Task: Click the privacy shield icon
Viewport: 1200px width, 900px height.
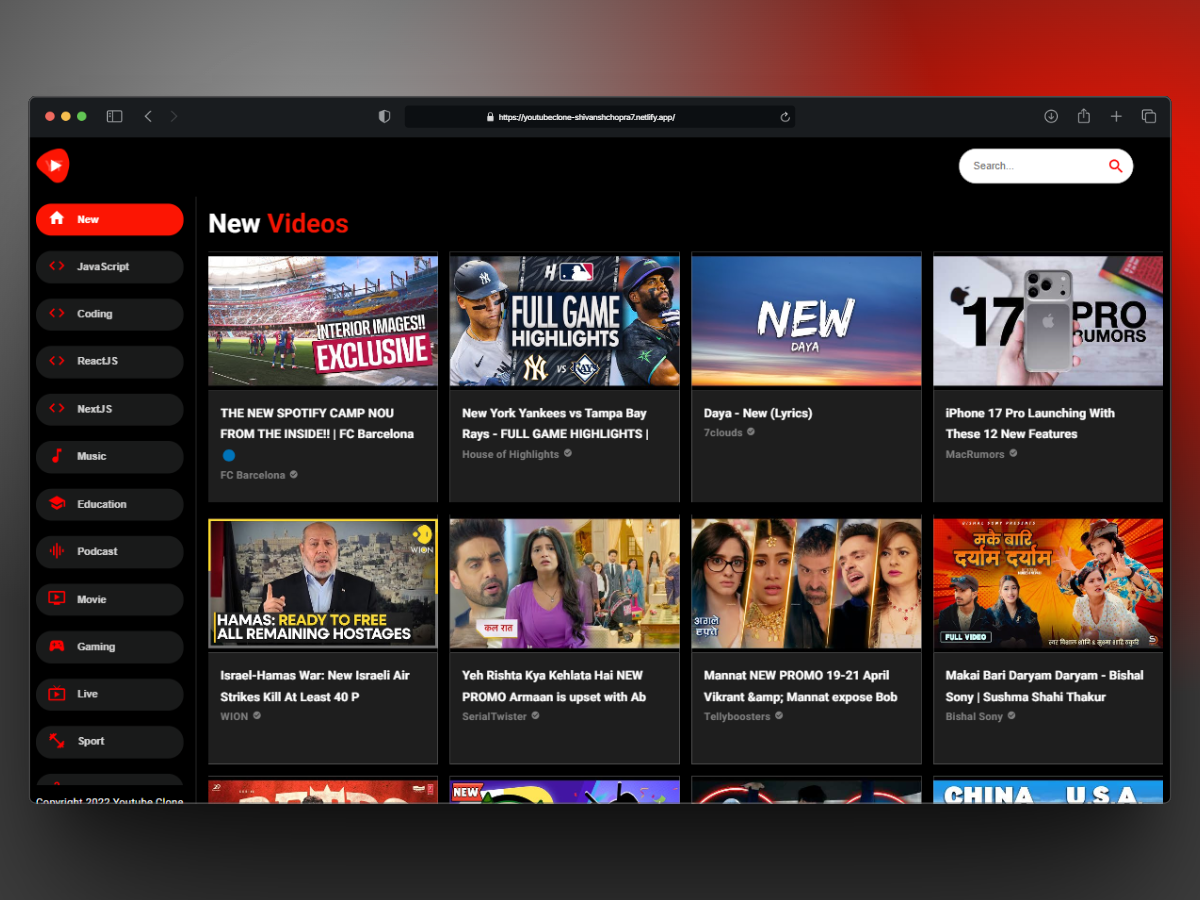Action: (x=384, y=116)
